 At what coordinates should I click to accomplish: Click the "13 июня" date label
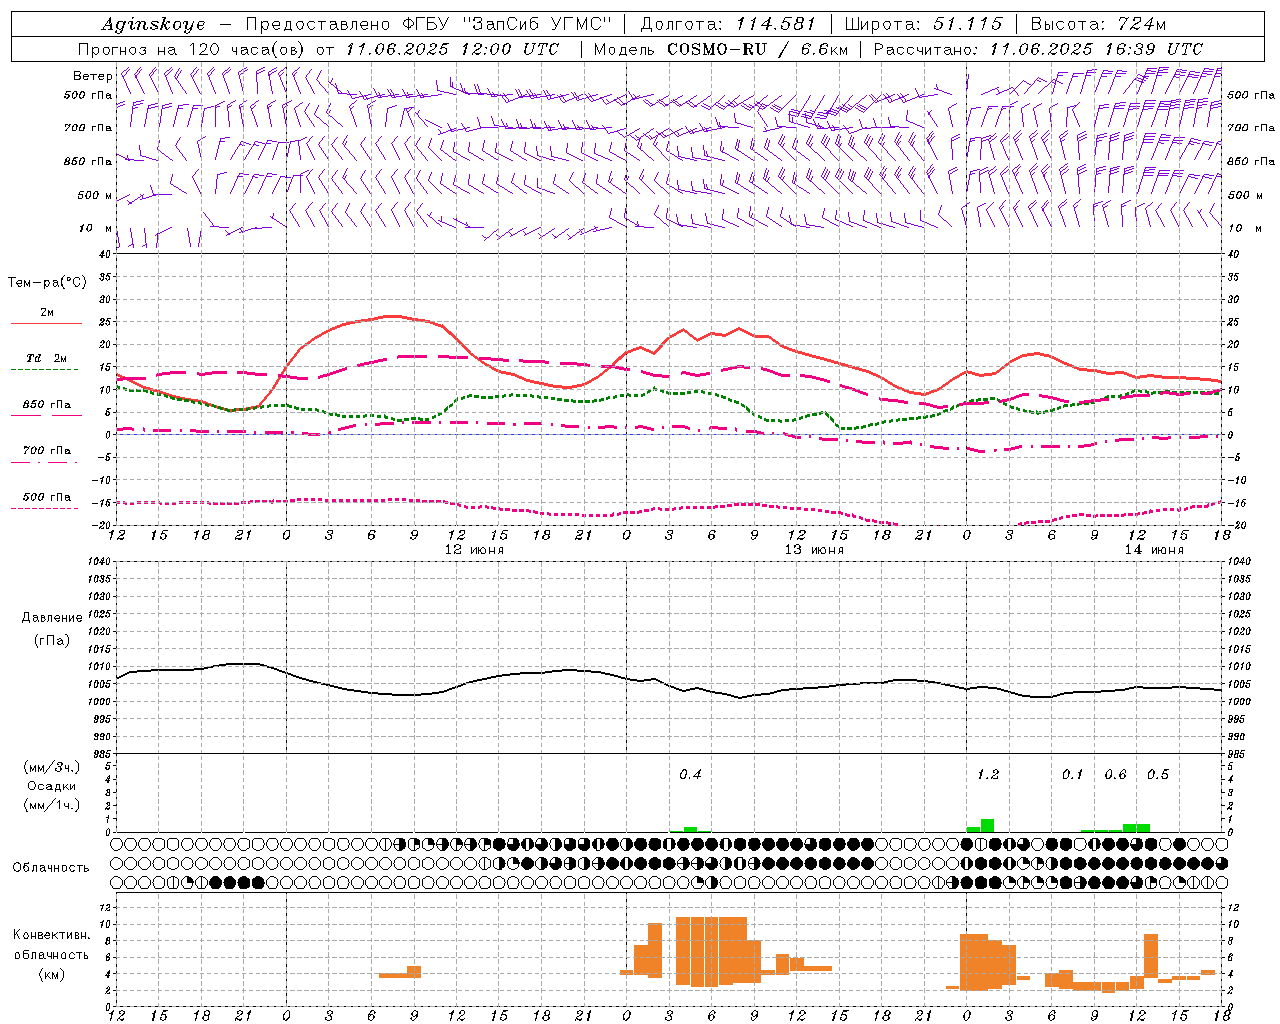tap(814, 550)
